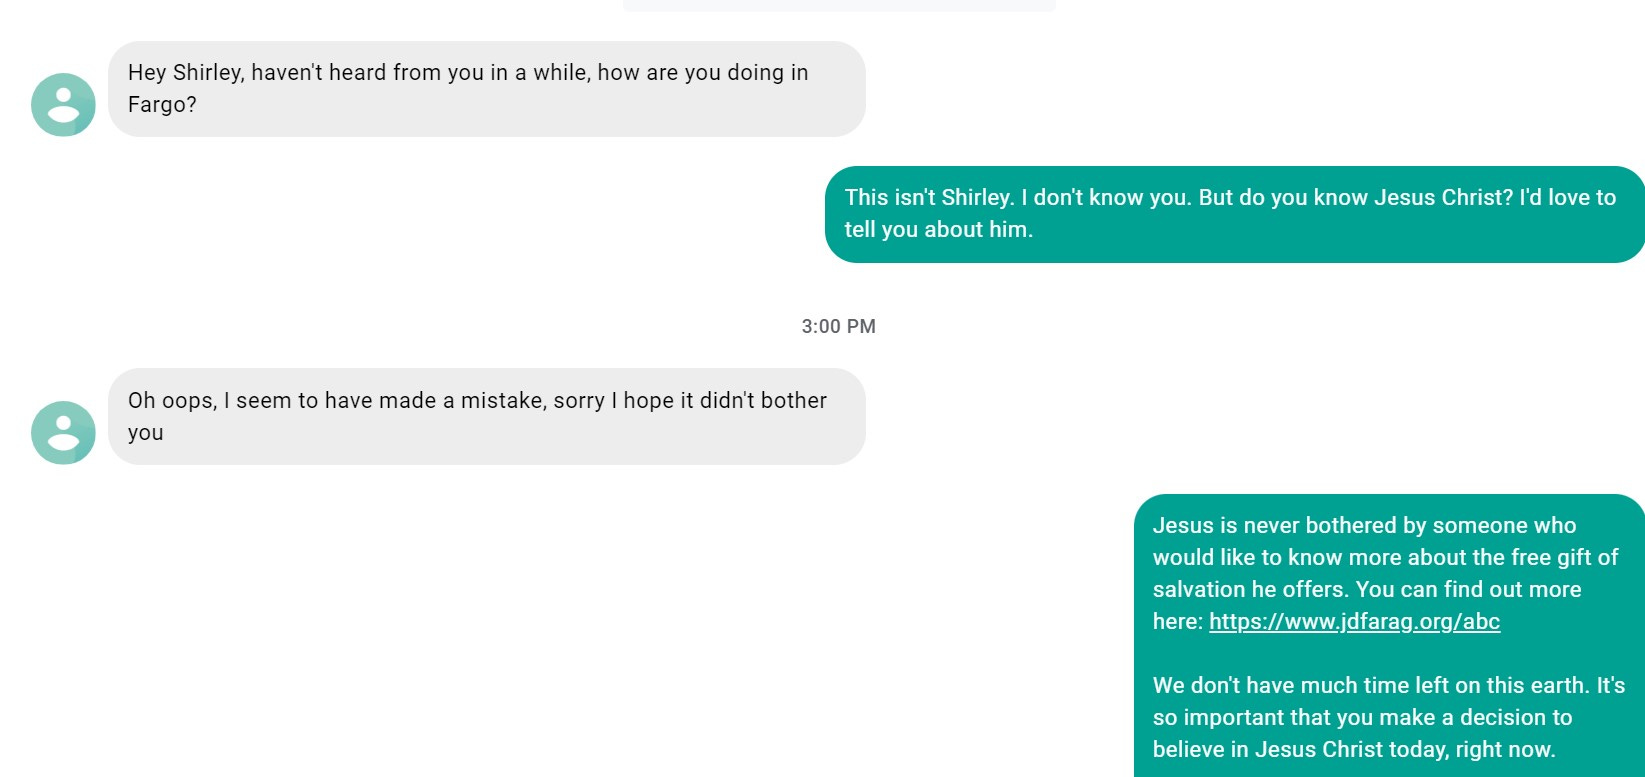Click inside the chat conversation area
The width and height of the screenshot is (1645, 777).
coord(822,400)
